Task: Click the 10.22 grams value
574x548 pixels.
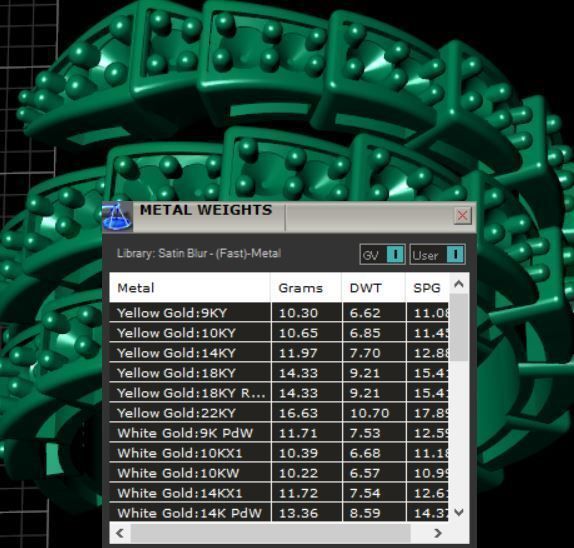Action: tap(298, 473)
